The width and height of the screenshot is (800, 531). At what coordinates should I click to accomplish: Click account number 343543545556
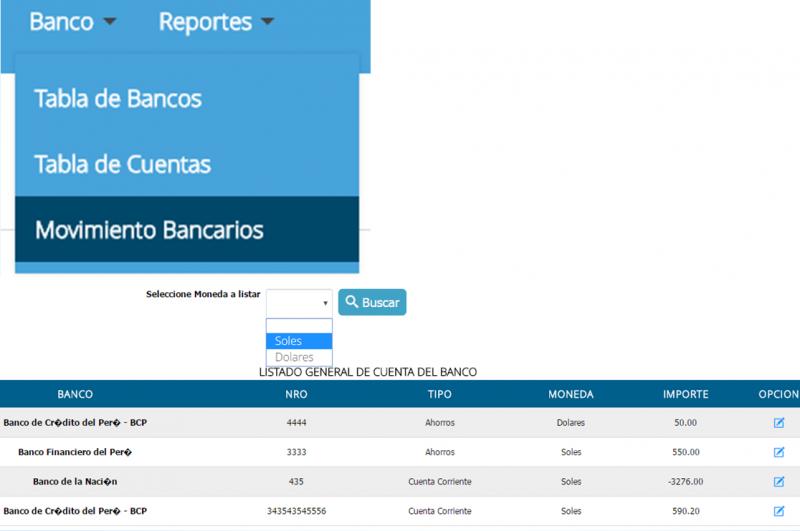[296, 511]
